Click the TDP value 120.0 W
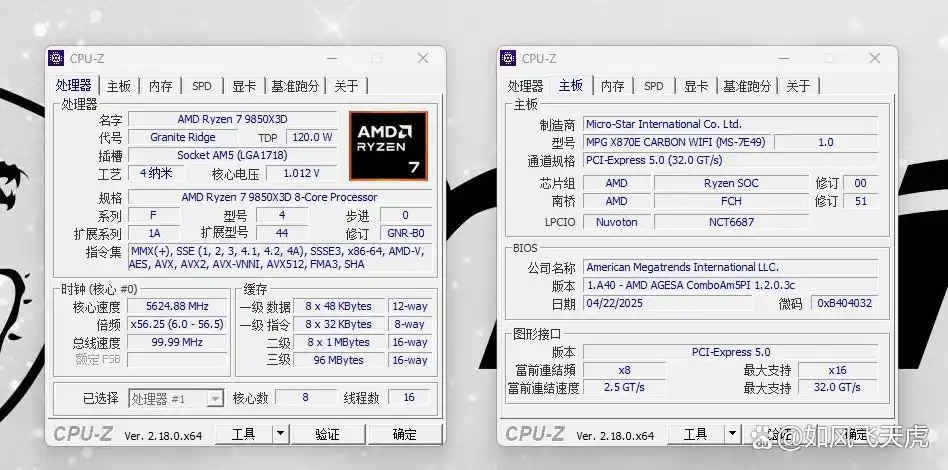 (312, 137)
